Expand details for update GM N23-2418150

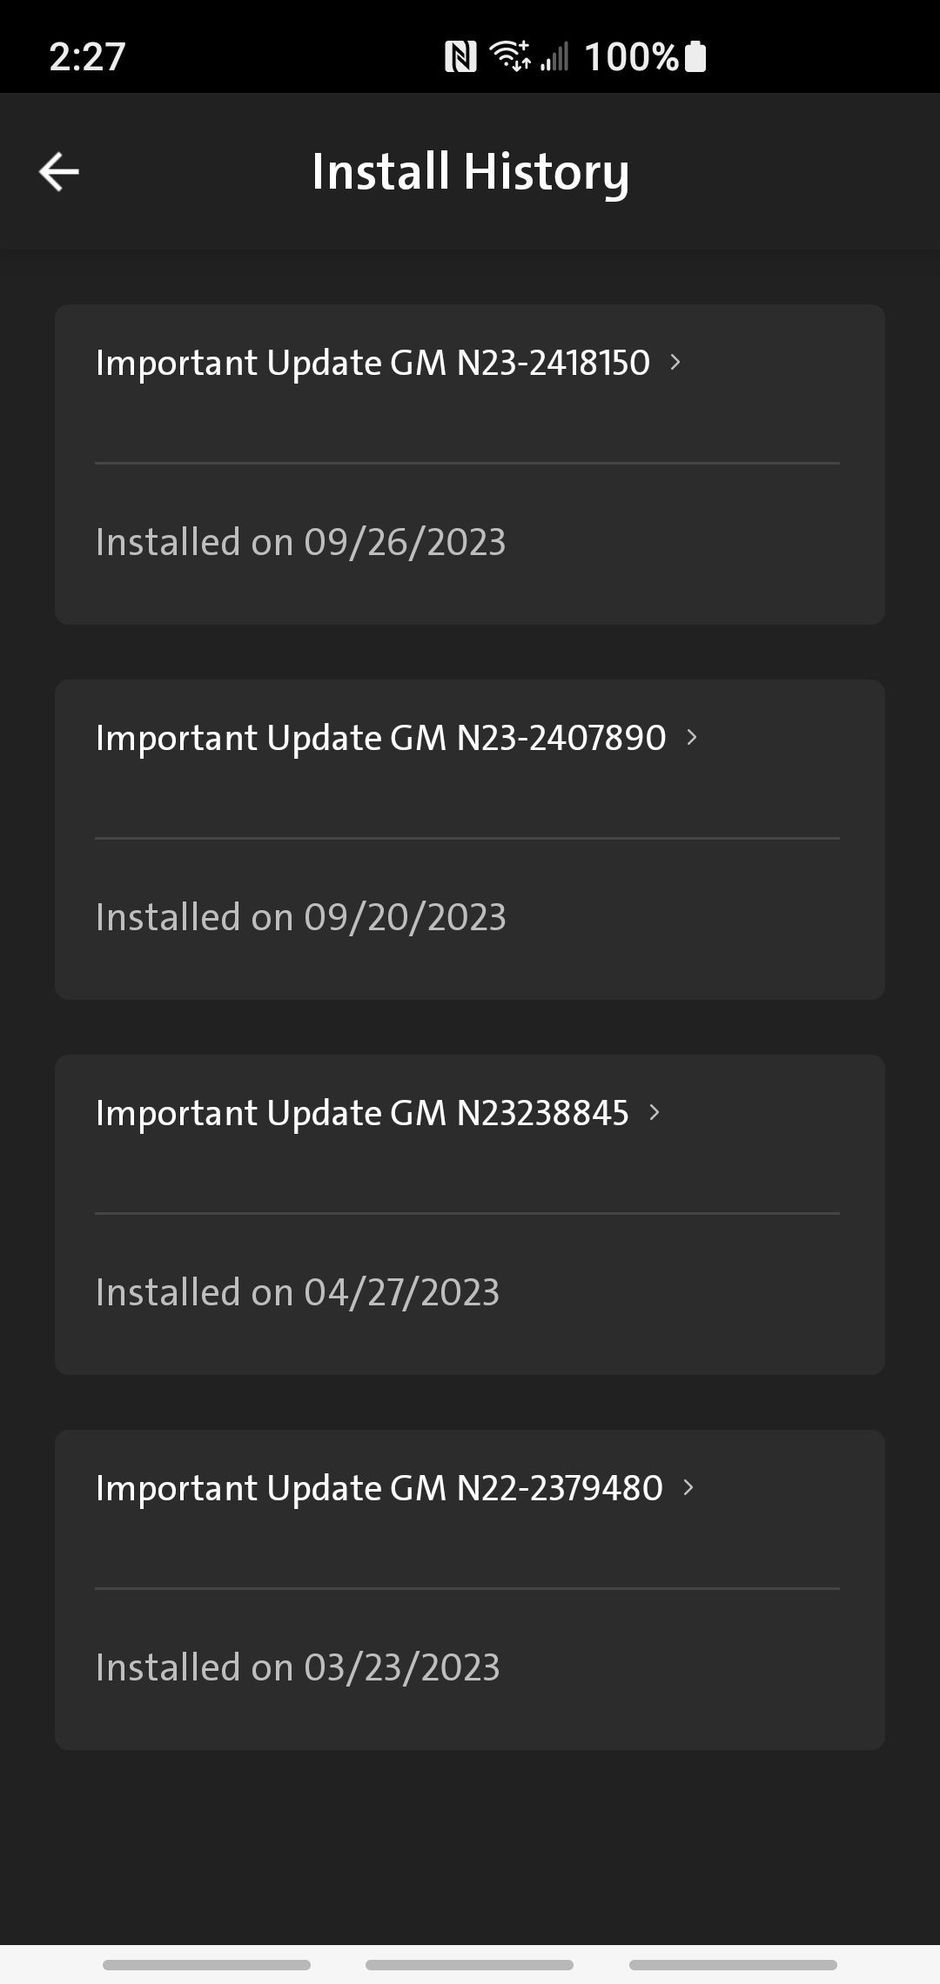click(x=675, y=363)
